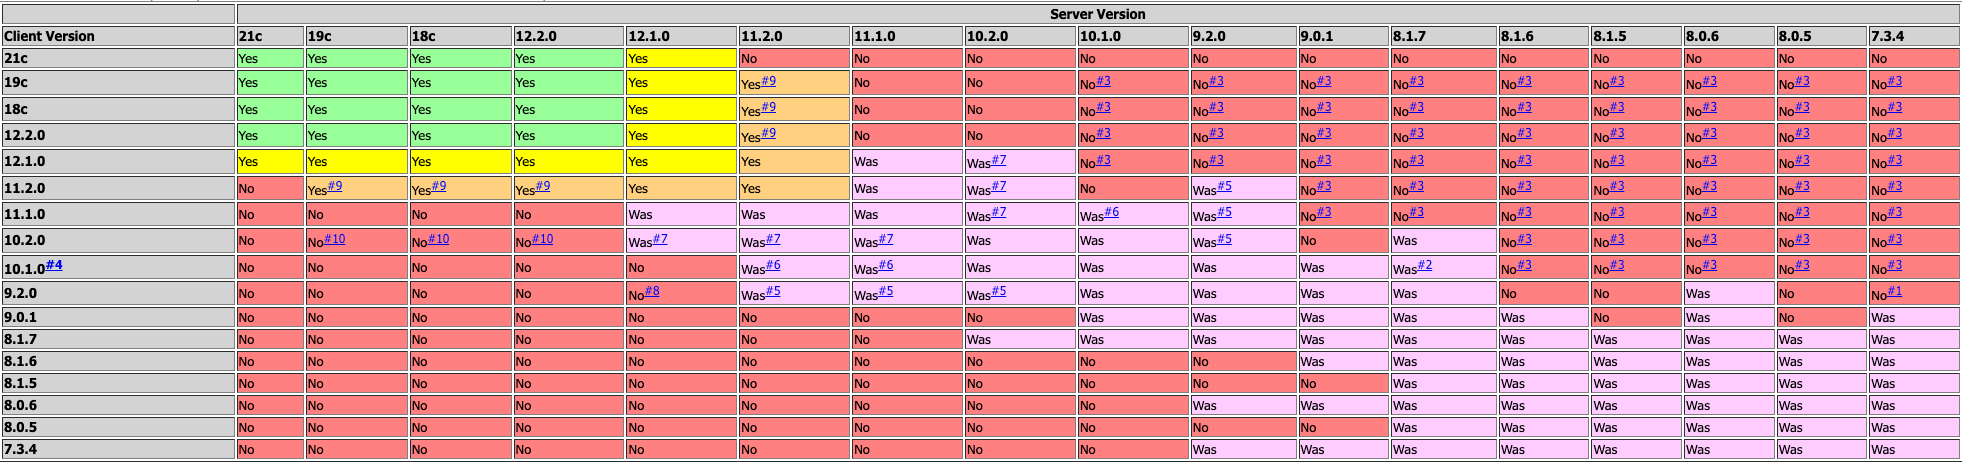
Task: Click #3 link in 12.2.0 client row, 8.1.5 column
Action: click(x=1617, y=133)
